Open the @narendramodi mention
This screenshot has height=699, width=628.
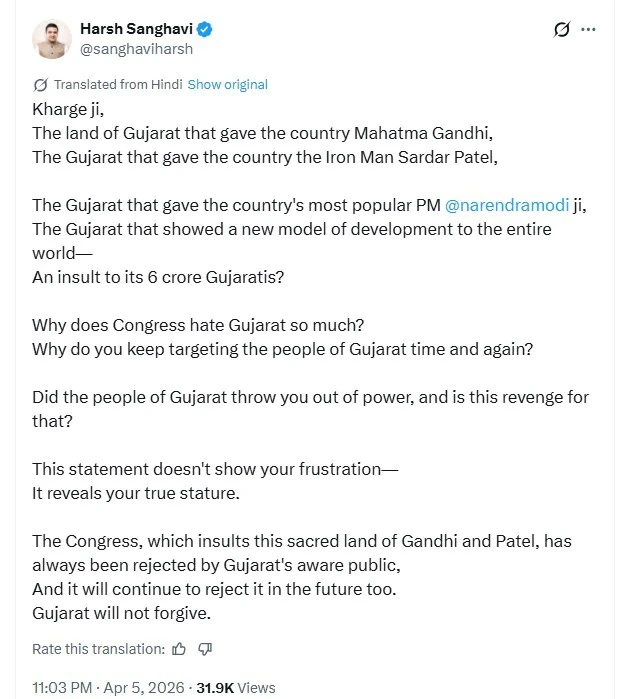click(506, 205)
